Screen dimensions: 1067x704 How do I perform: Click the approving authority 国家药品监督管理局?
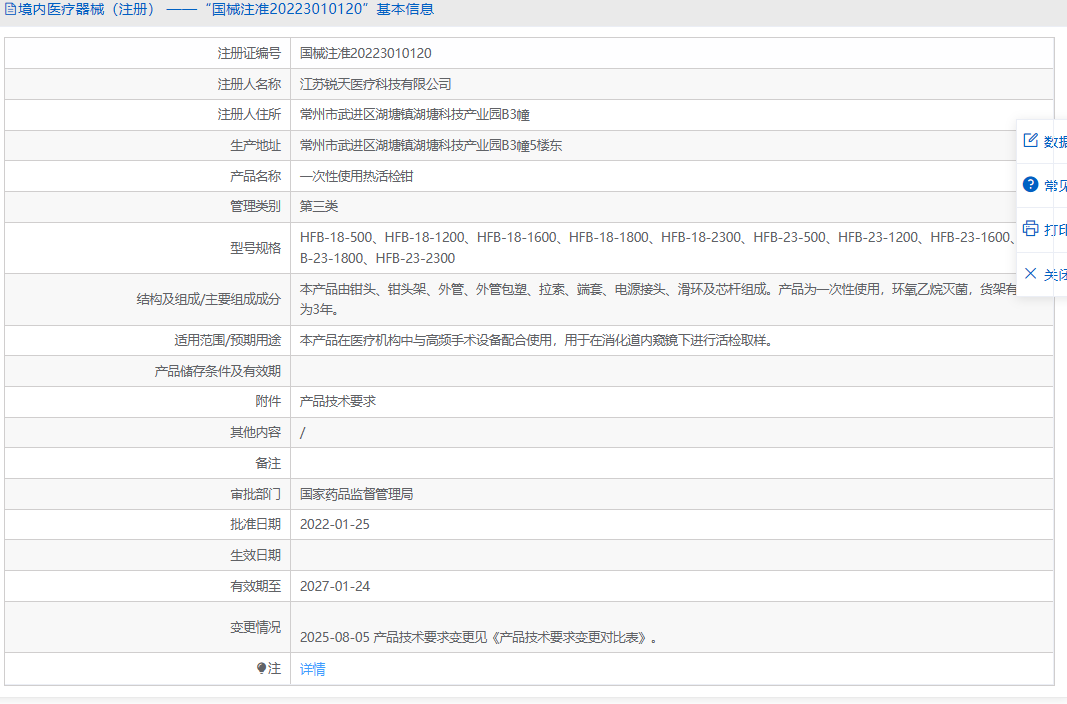point(357,494)
